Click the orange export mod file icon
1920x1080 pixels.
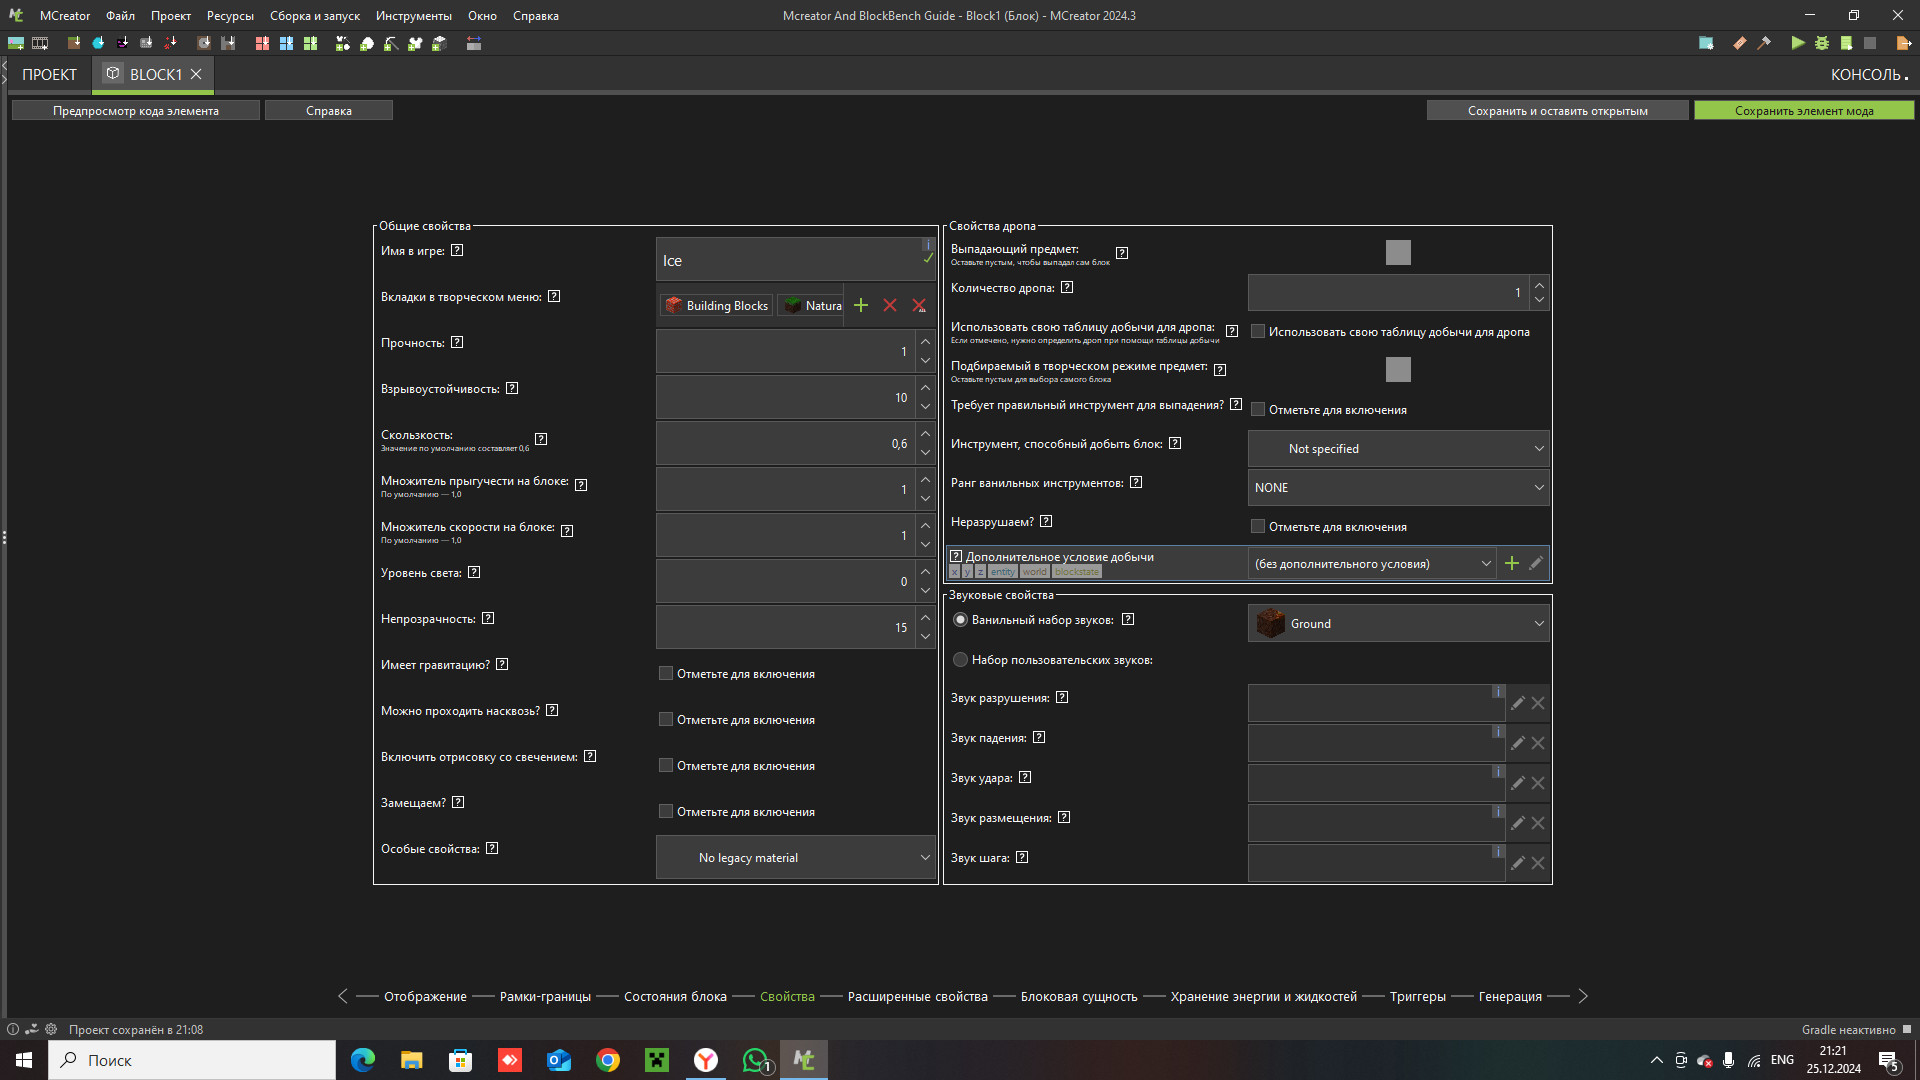(1903, 43)
